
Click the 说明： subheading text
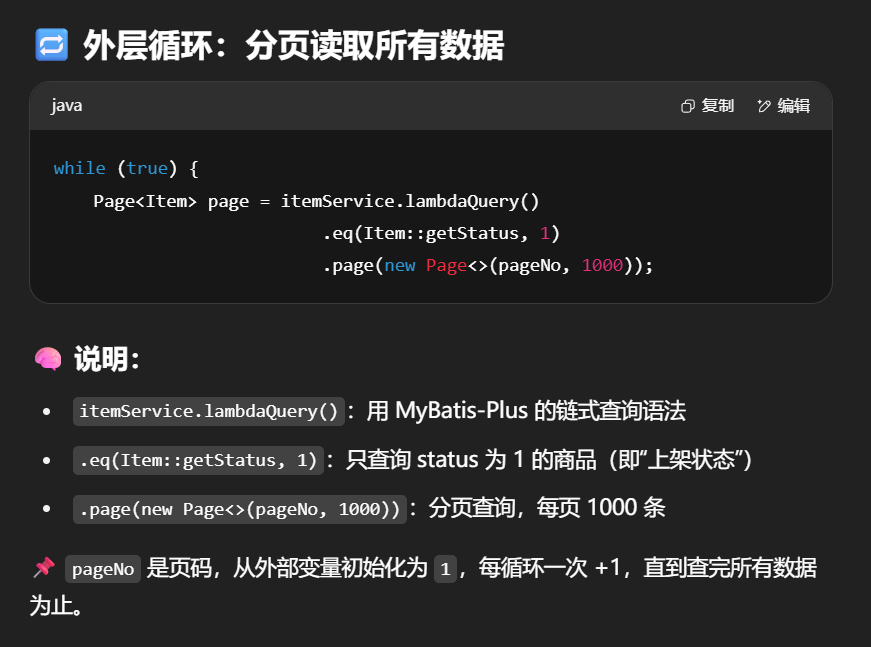click(107, 359)
